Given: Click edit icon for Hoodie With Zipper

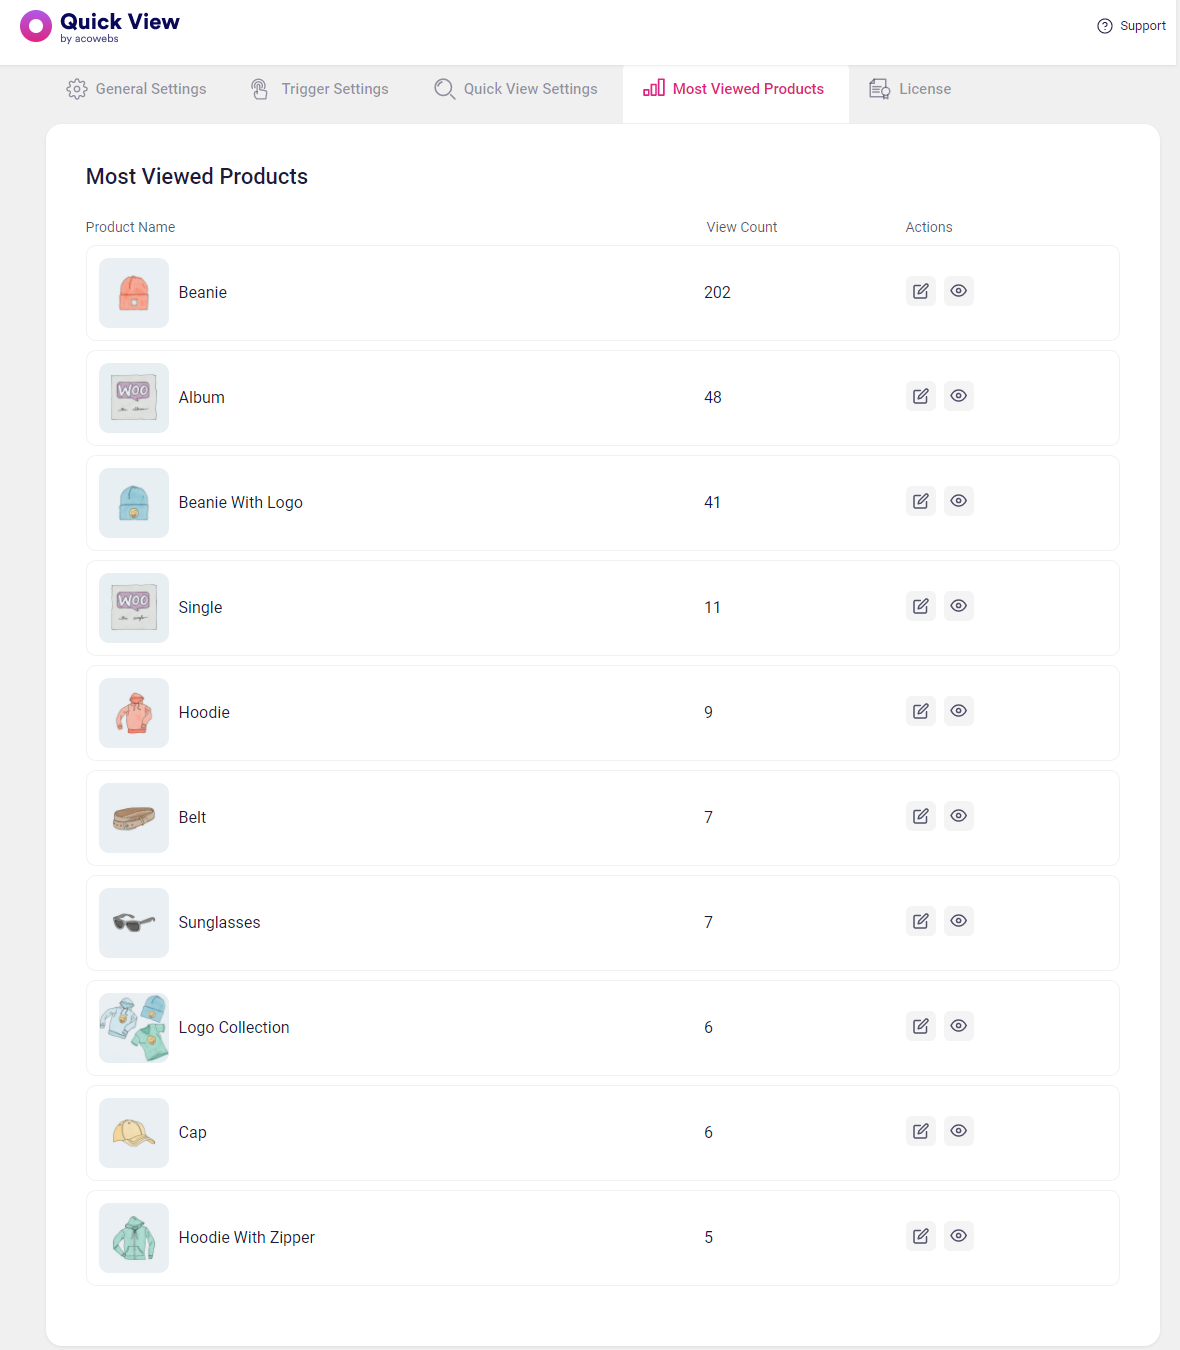Looking at the screenshot, I should [921, 1236].
